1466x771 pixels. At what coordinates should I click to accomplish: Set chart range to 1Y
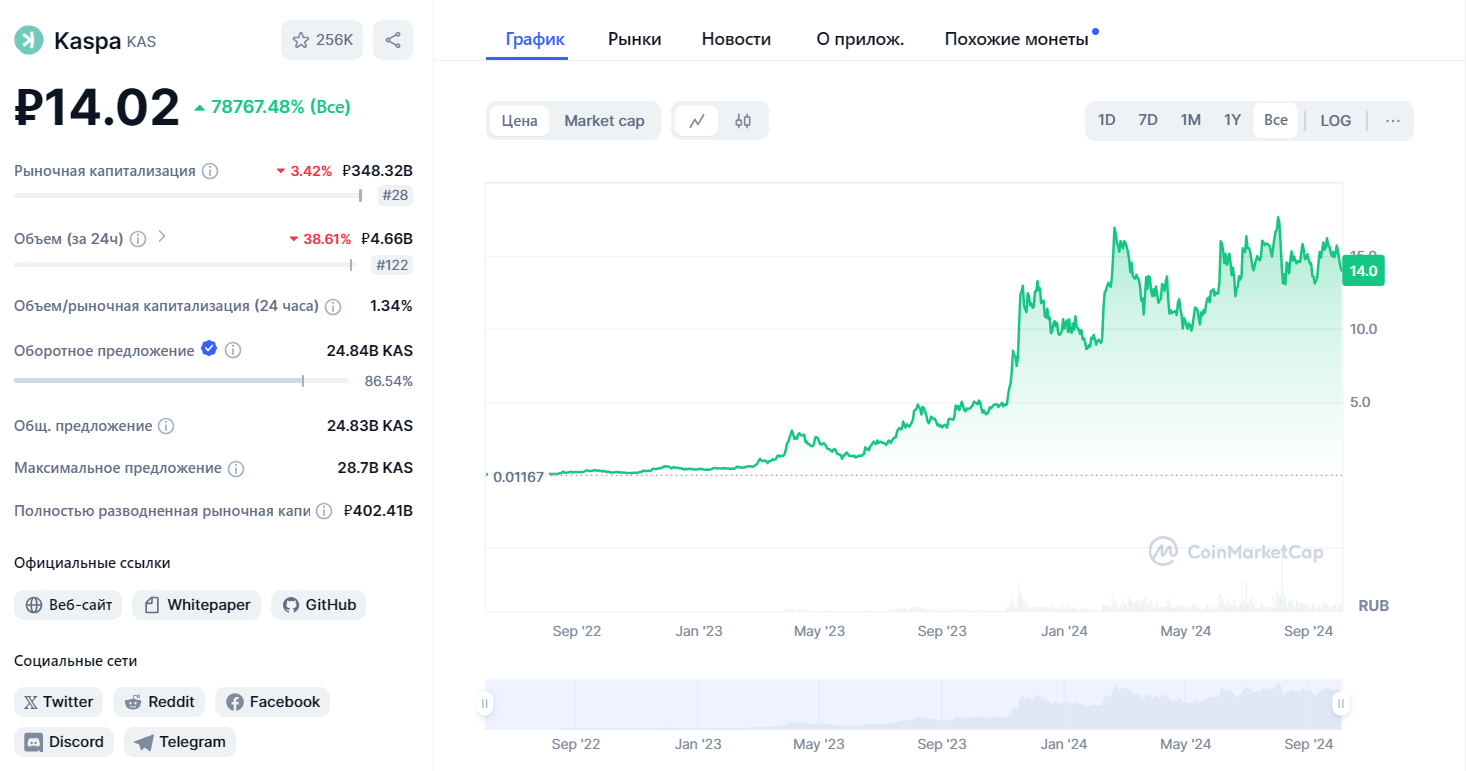click(1232, 120)
